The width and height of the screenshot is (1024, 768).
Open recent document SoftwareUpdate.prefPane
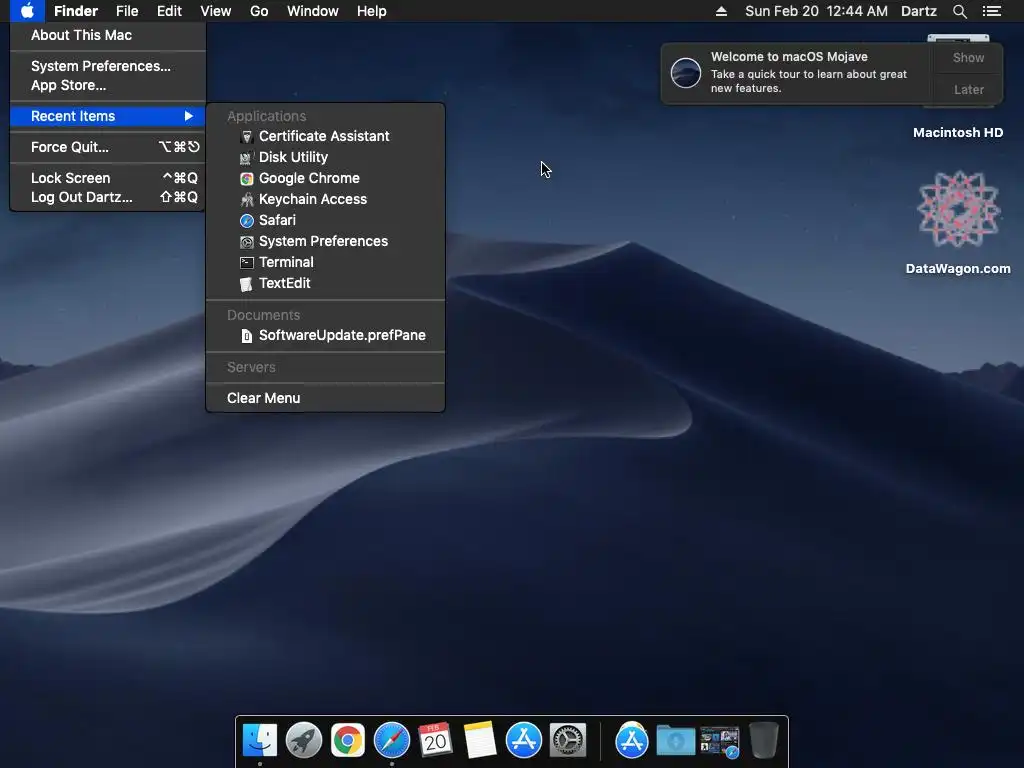(325, 335)
